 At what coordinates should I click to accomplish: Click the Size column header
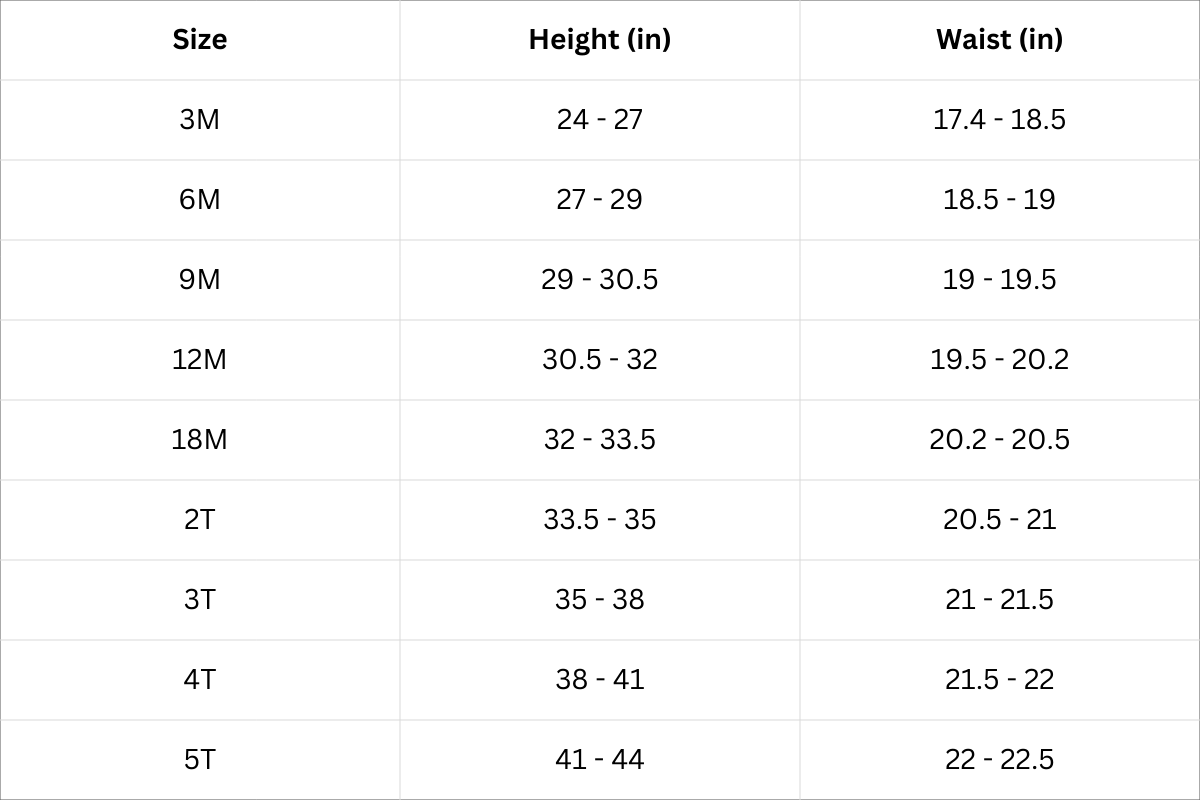200,40
